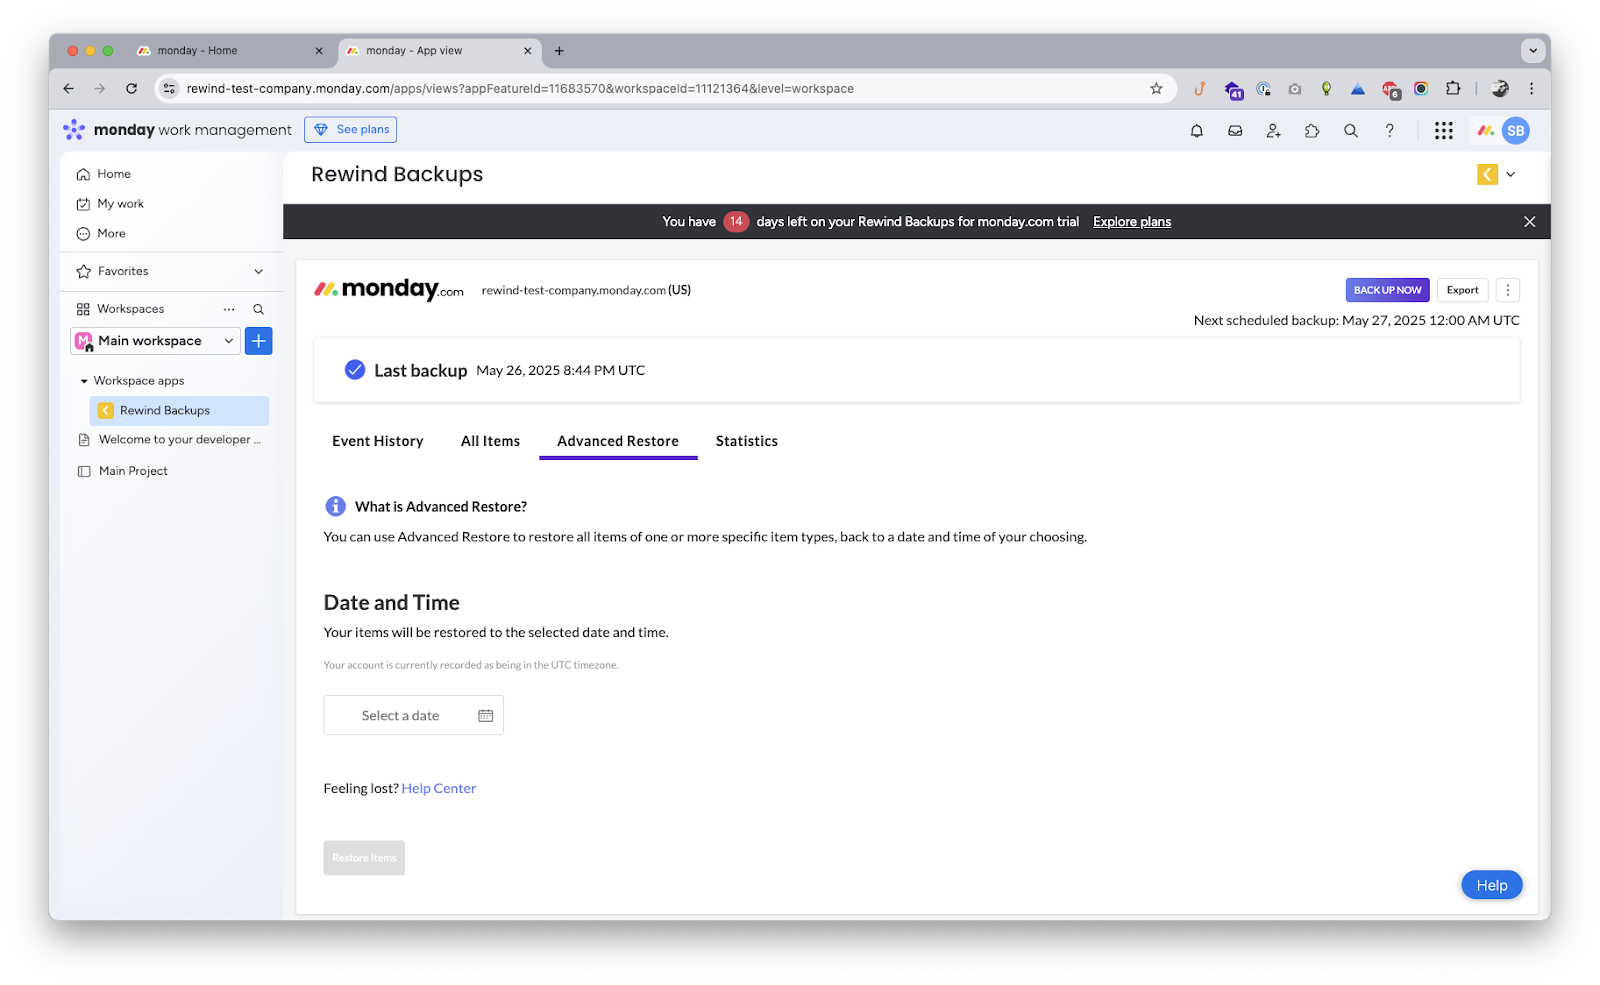
Task: Search workspaces with the magnifier icon
Action: (258, 309)
